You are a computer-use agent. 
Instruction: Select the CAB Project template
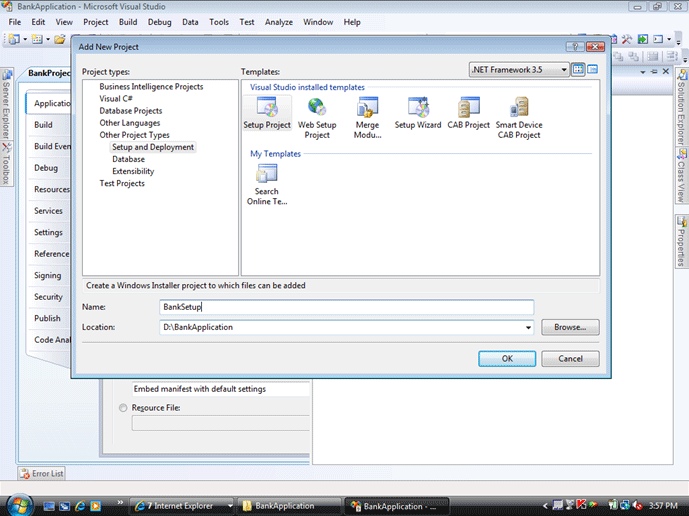(x=468, y=113)
